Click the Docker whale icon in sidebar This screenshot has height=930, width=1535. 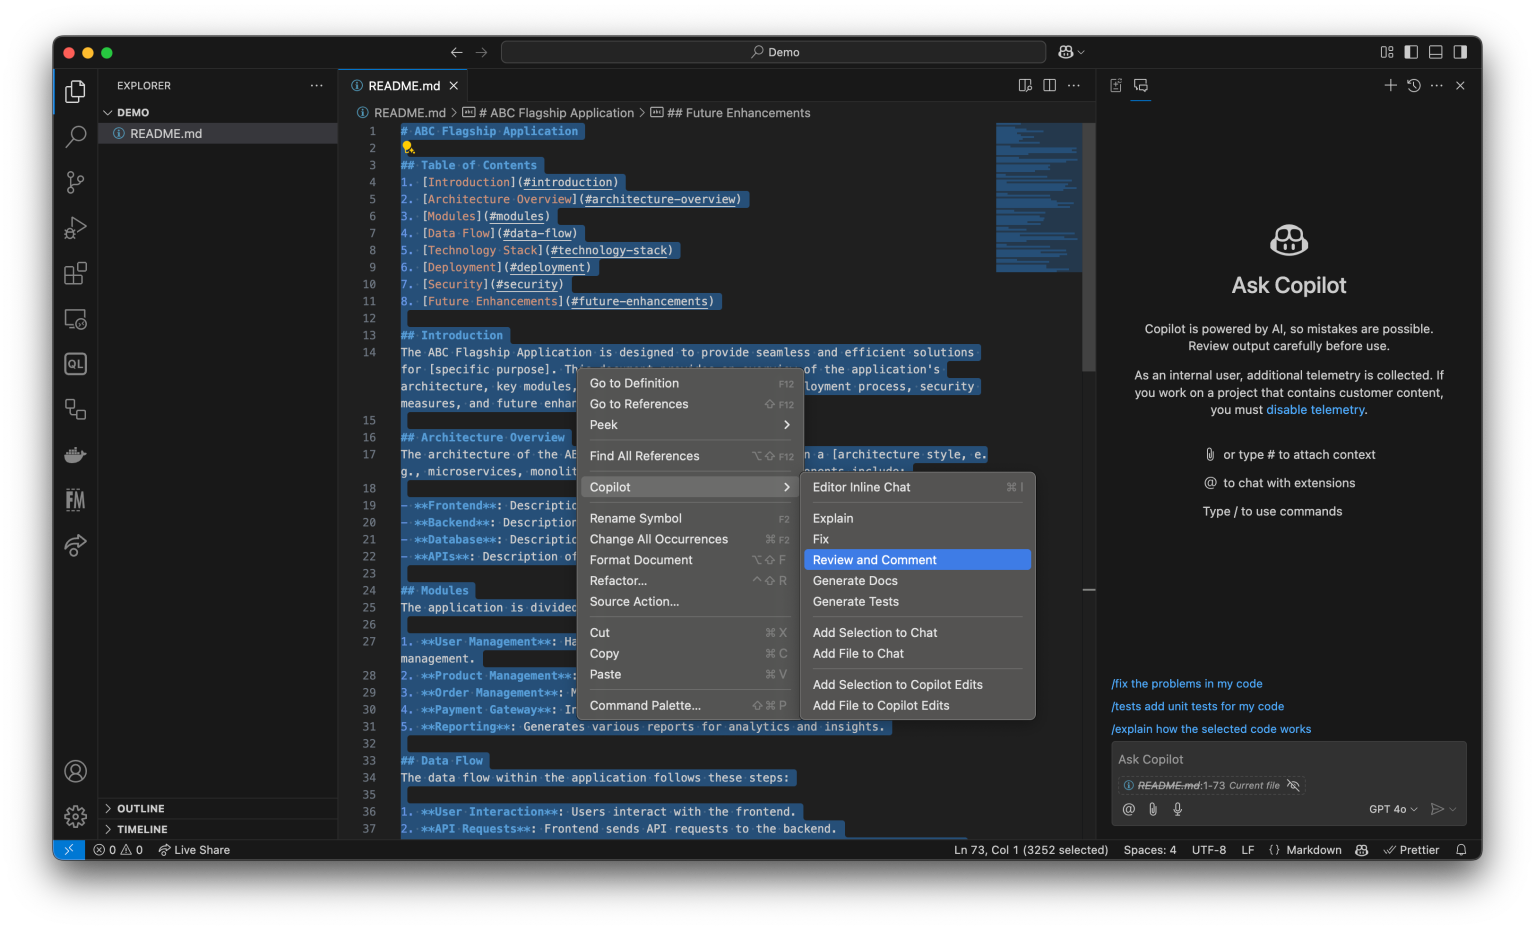coord(75,455)
